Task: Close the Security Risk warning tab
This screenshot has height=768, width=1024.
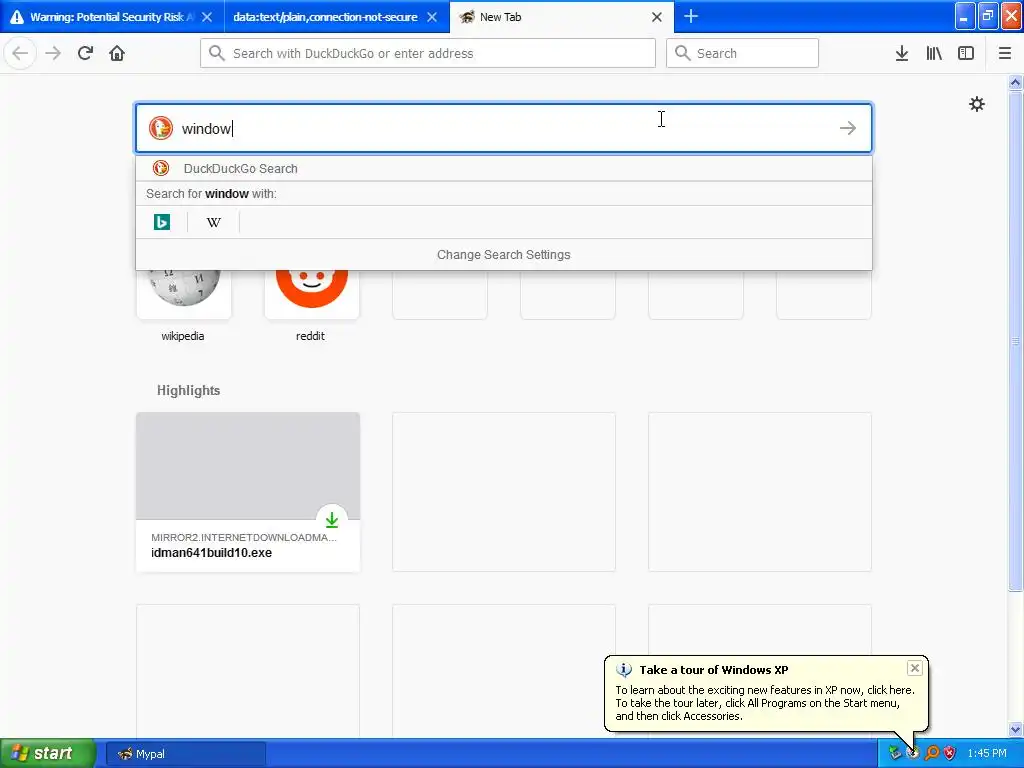Action: click(207, 17)
